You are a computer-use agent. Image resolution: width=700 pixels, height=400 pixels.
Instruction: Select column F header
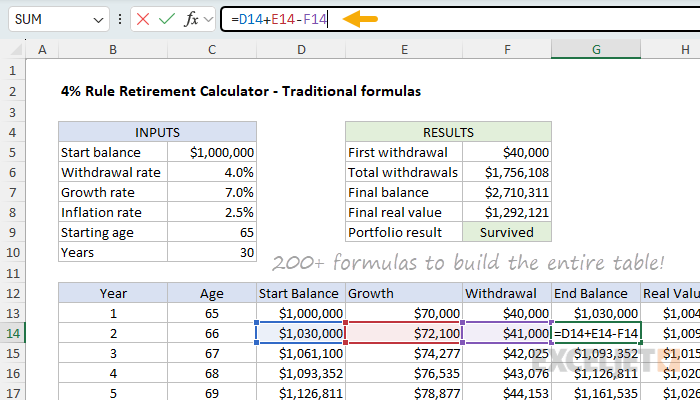[507, 49]
